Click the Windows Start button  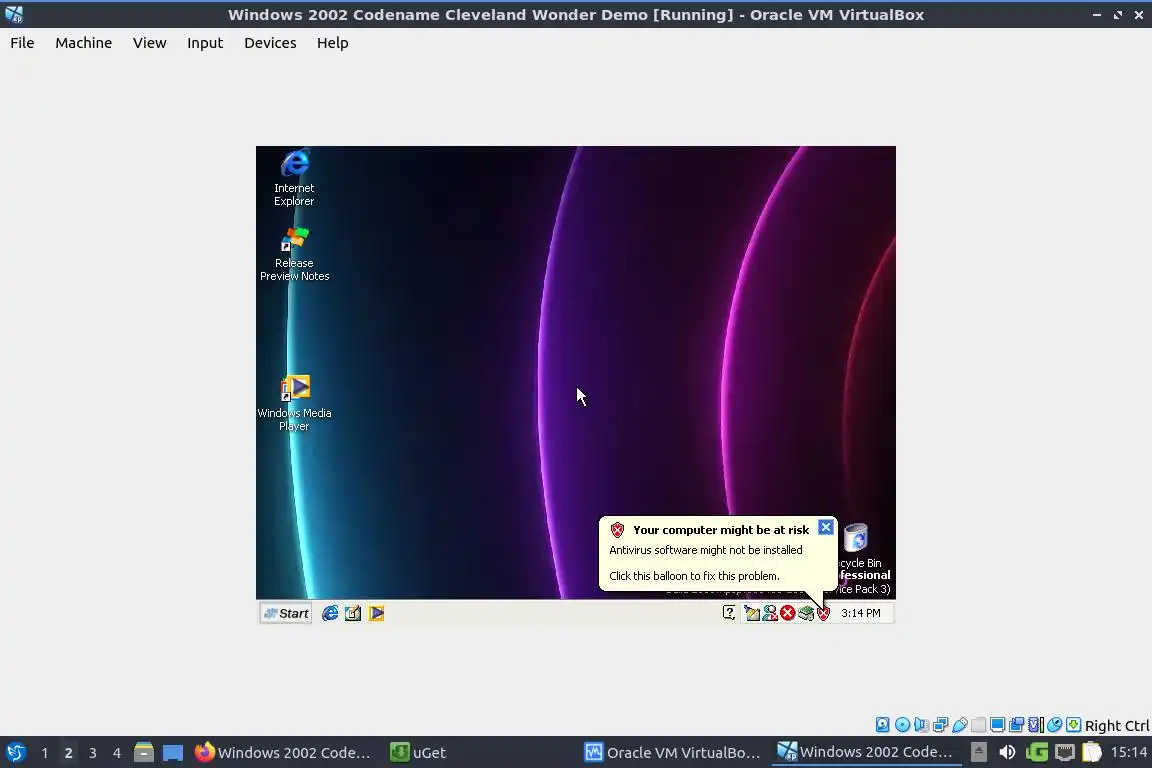point(287,614)
